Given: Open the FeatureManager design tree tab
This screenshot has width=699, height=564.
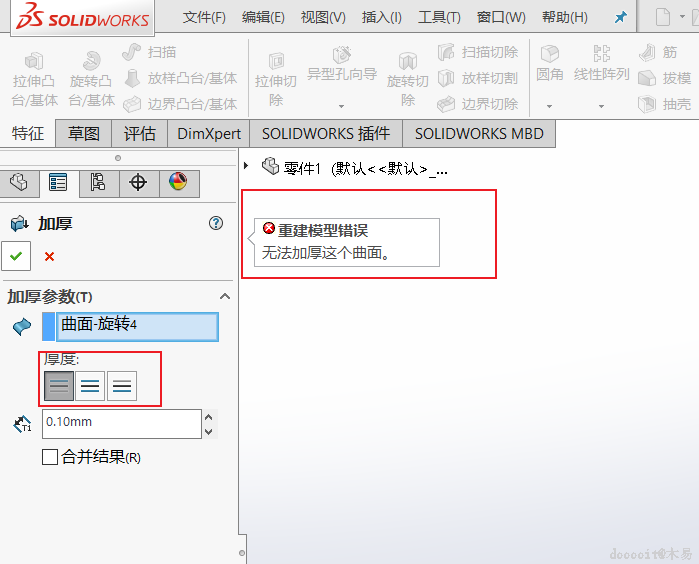Looking at the screenshot, I should pos(19,183).
